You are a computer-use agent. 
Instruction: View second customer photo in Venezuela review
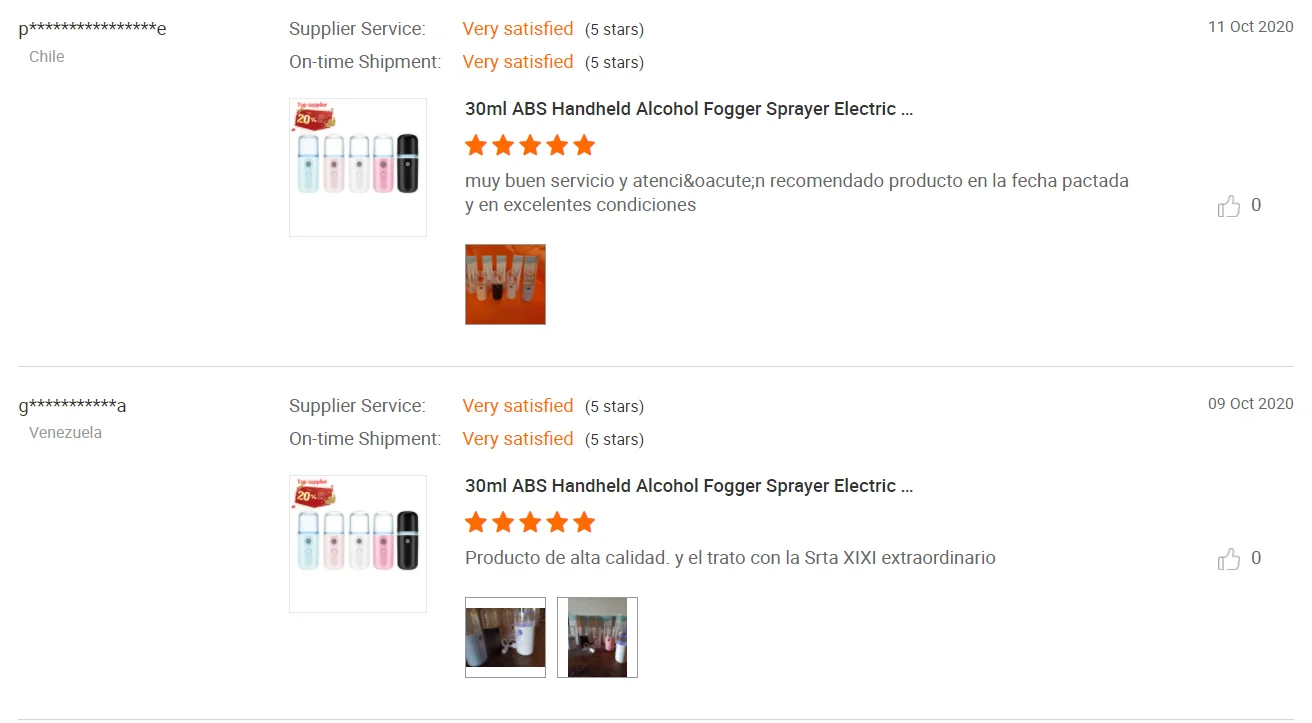[597, 637]
